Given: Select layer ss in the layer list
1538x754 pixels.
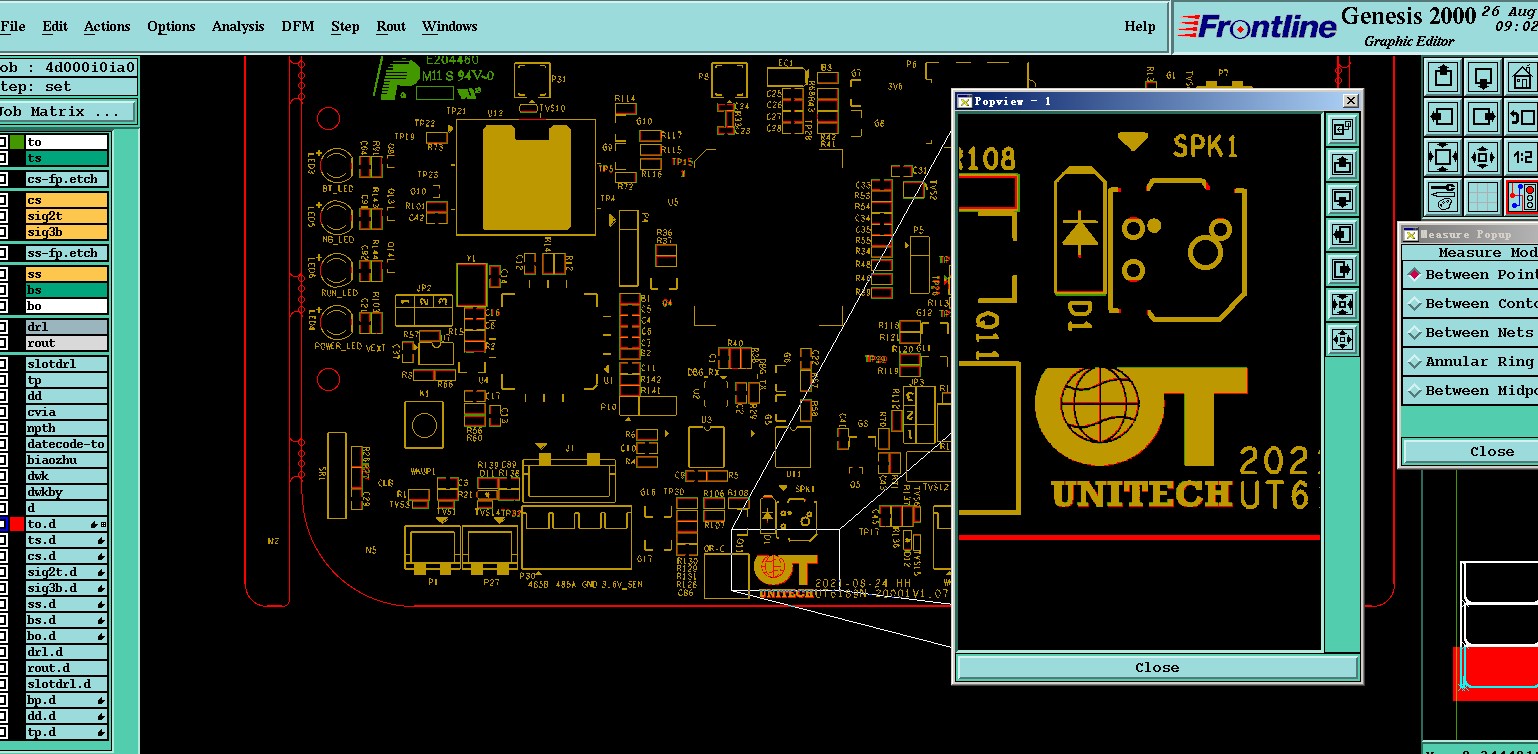Looking at the screenshot, I should 66,274.
